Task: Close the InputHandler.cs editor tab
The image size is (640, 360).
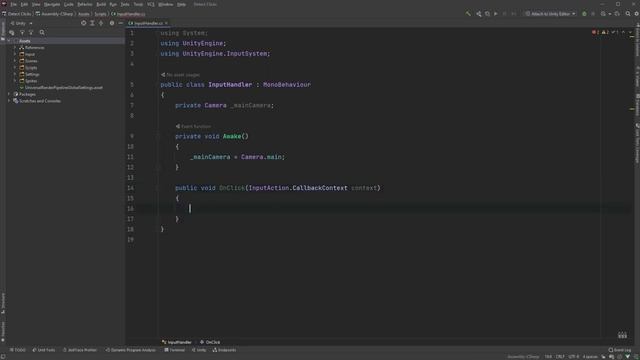Action: [x=167, y=23]
